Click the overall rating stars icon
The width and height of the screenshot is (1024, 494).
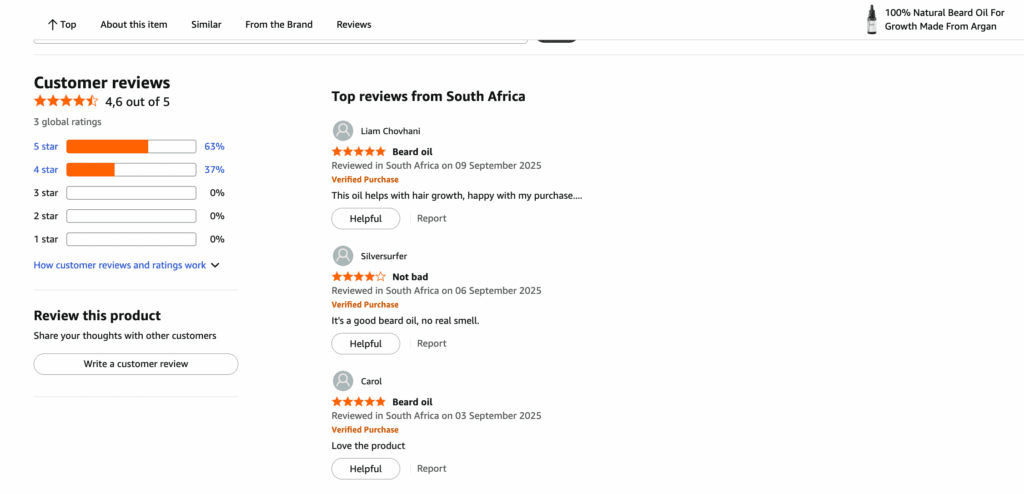click(66, 101)
